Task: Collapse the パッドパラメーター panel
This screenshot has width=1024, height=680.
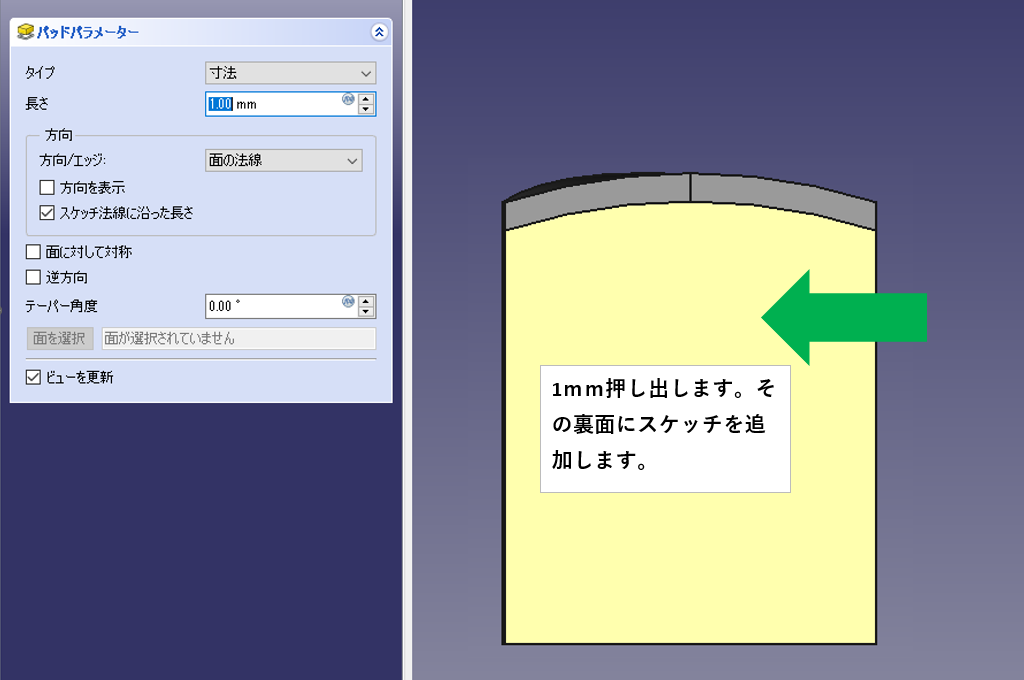Action: [378, 32]
